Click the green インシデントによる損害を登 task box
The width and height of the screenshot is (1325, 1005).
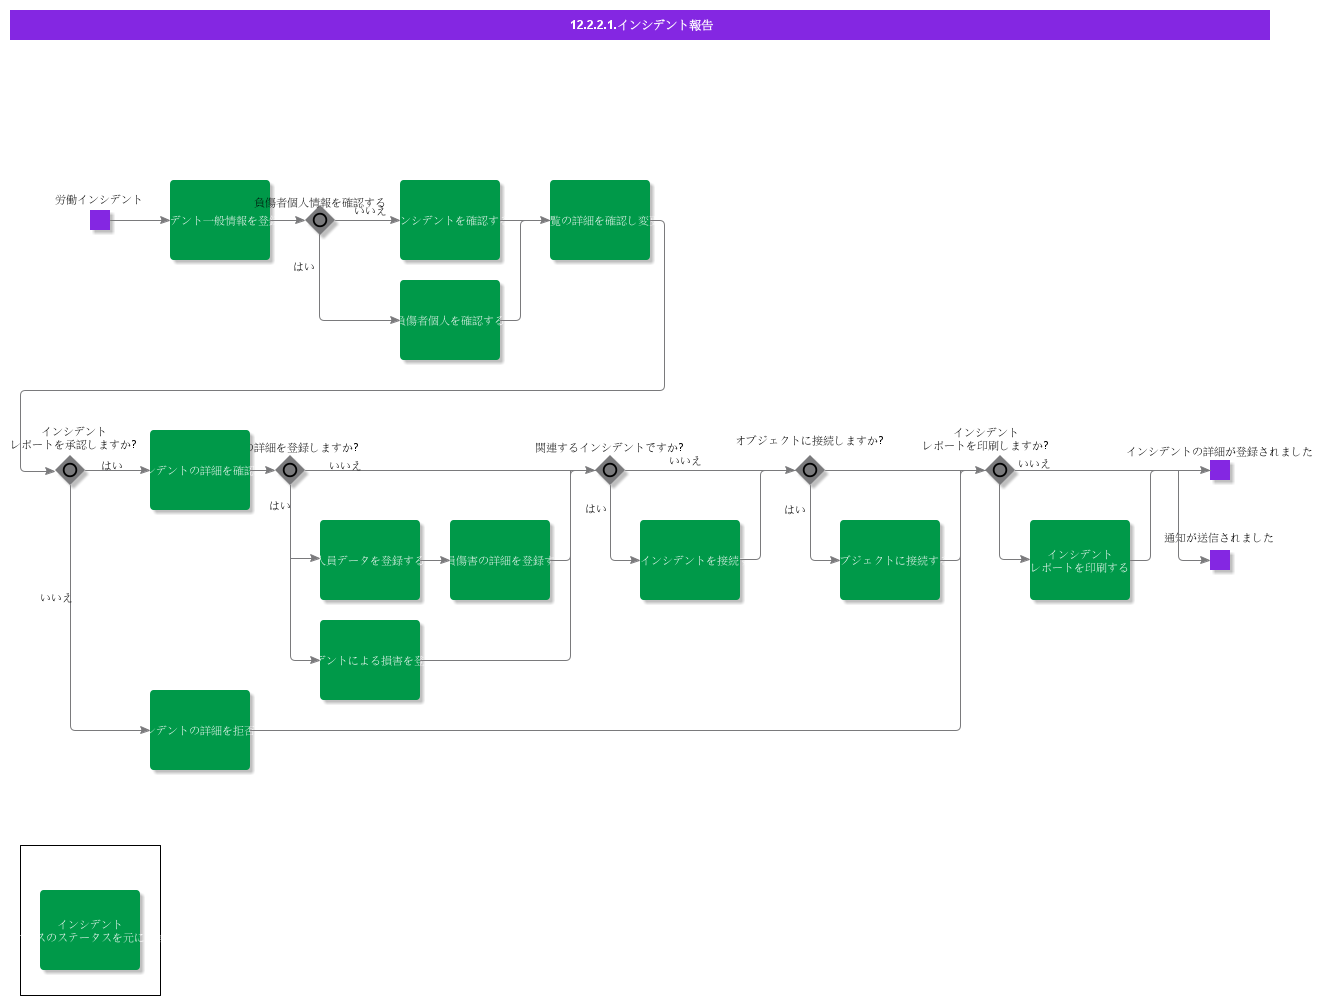(370, 660)
